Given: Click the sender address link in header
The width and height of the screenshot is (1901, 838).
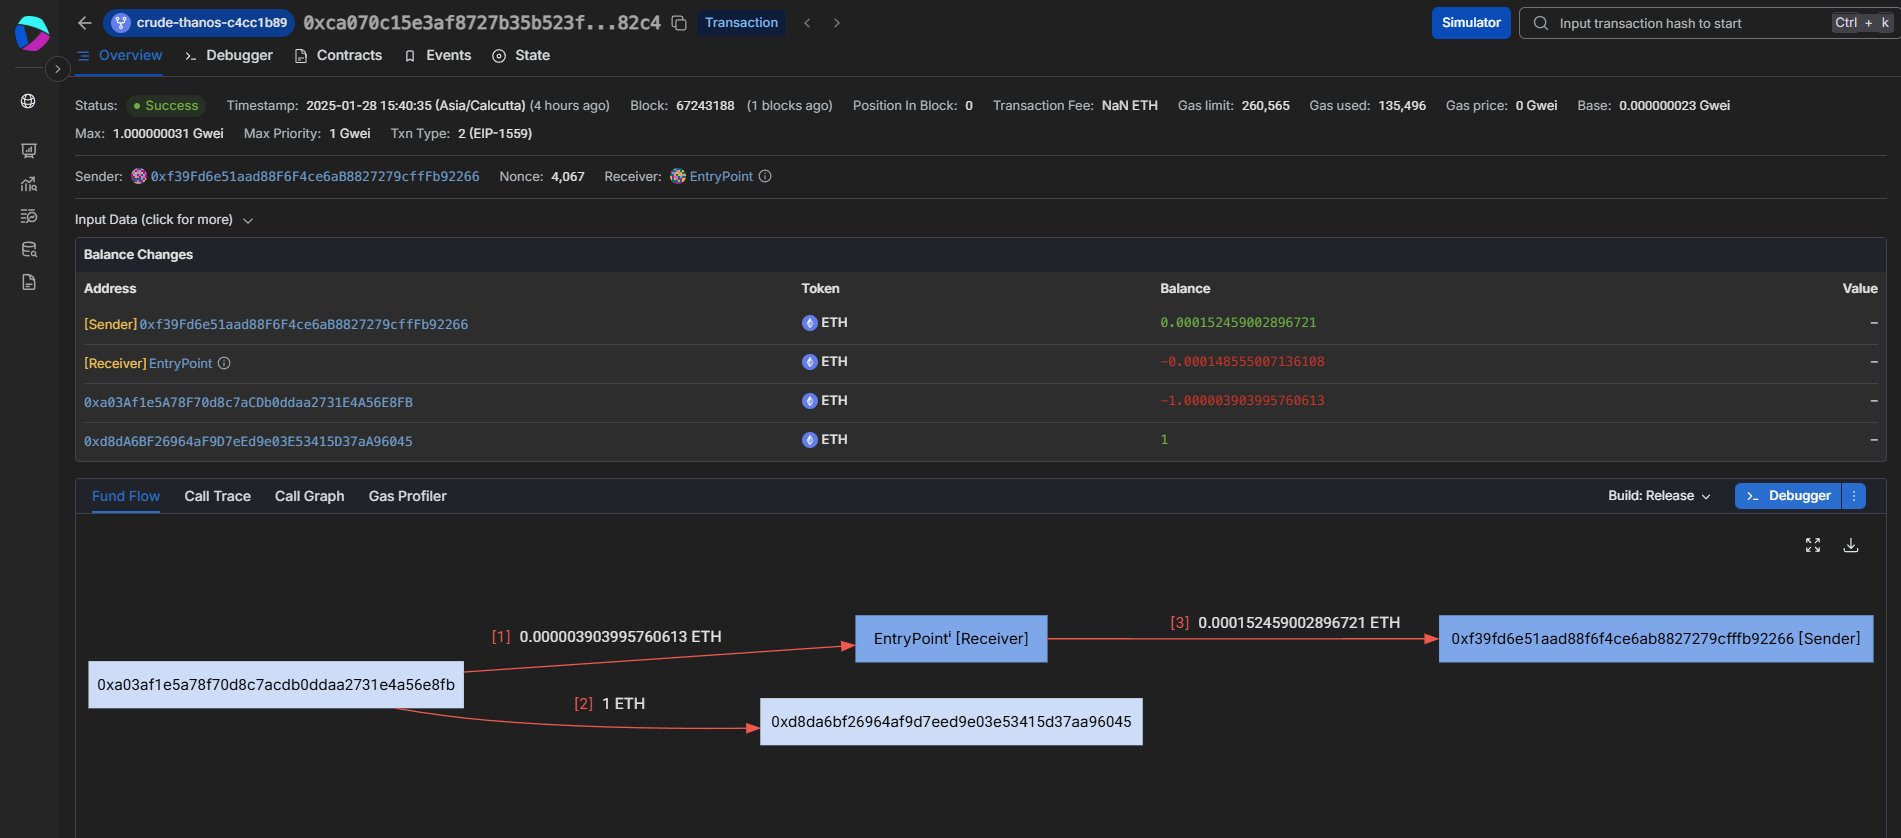Looking at the screenshot, I should [x=315, y=176].
